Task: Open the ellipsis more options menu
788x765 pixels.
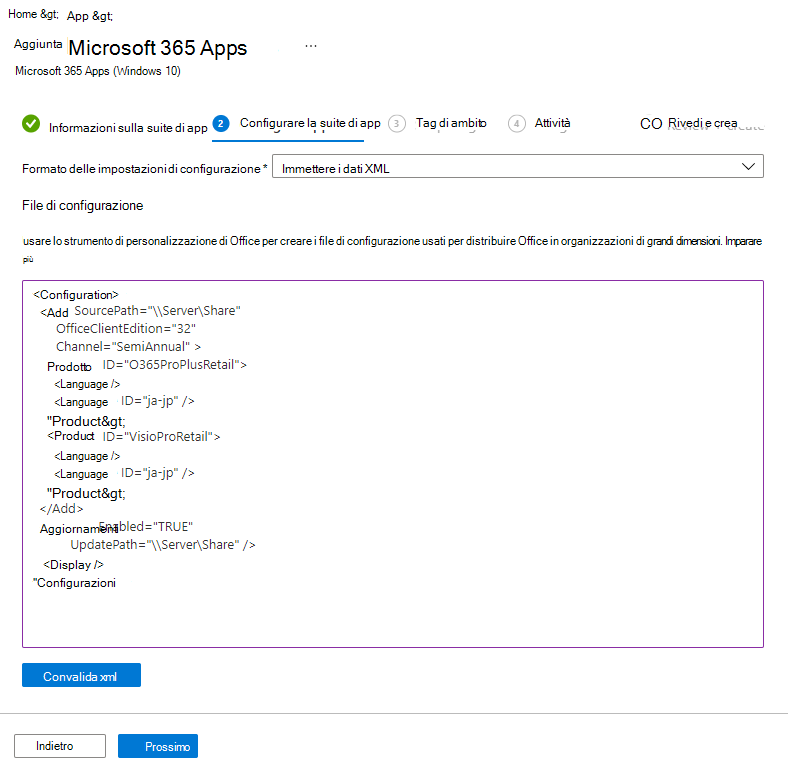Action: pos(311,46)
